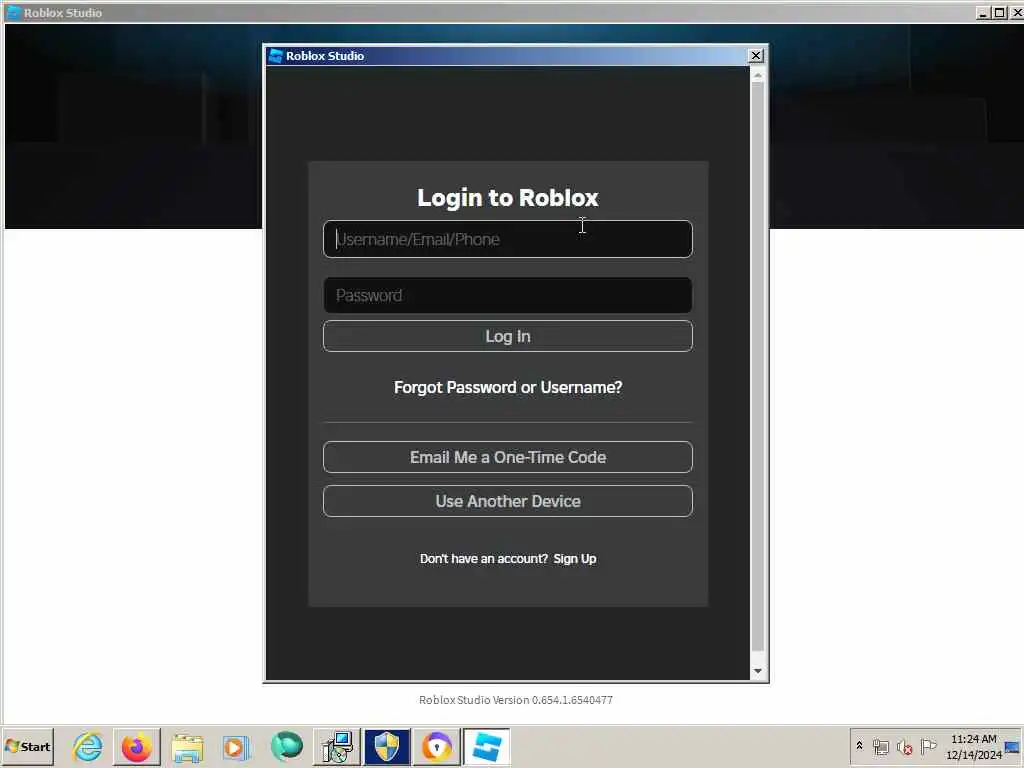Open the network computer taskbar icon
Image resolution: width=1024 pixels, height=768 pixels.
[x=337, y=746]
